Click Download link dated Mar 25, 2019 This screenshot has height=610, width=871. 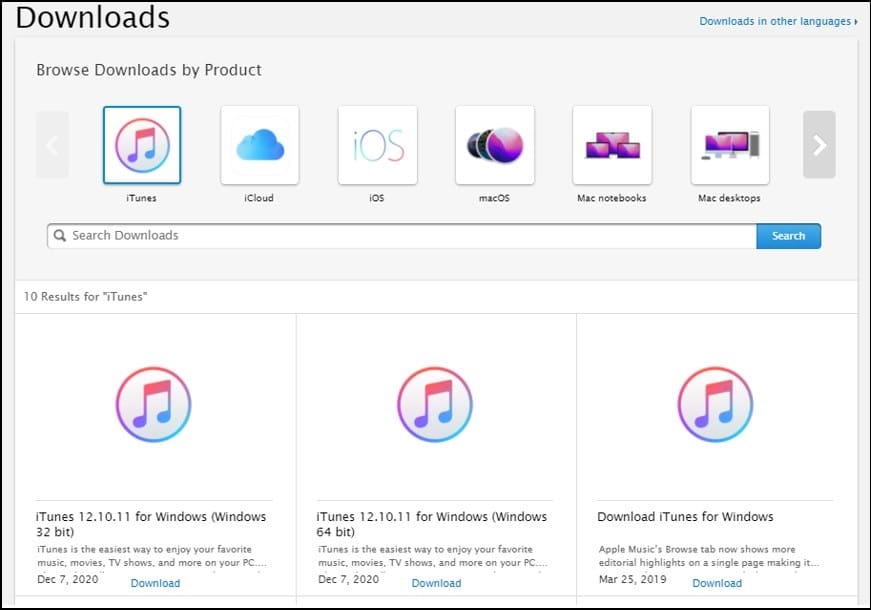tap(717, 583)
